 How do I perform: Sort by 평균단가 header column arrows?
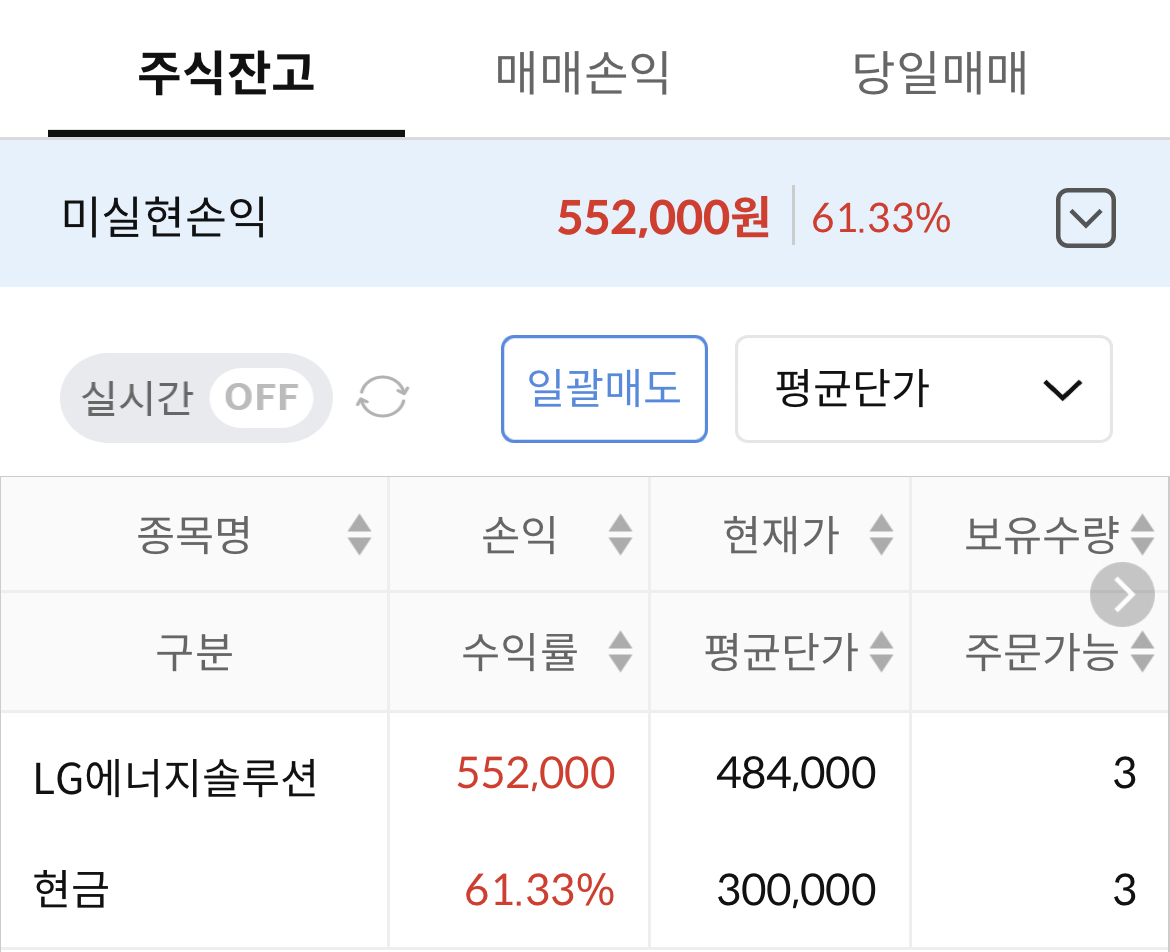[881, 651]
